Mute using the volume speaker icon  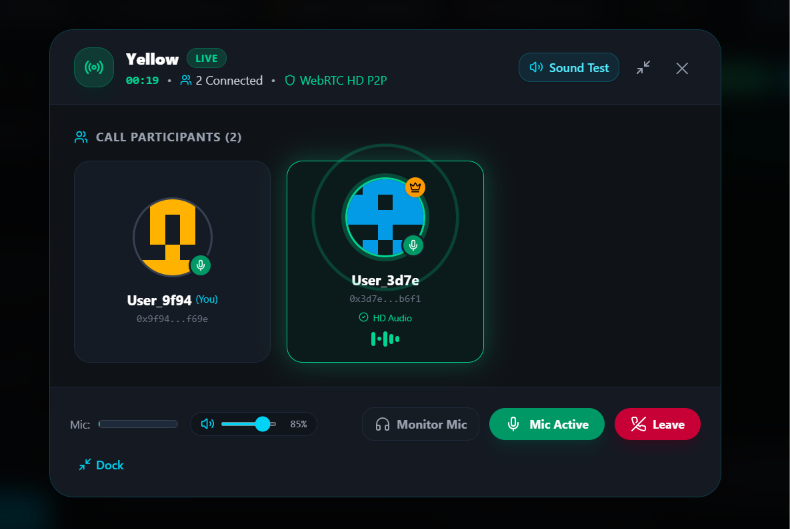coord(207,424)
